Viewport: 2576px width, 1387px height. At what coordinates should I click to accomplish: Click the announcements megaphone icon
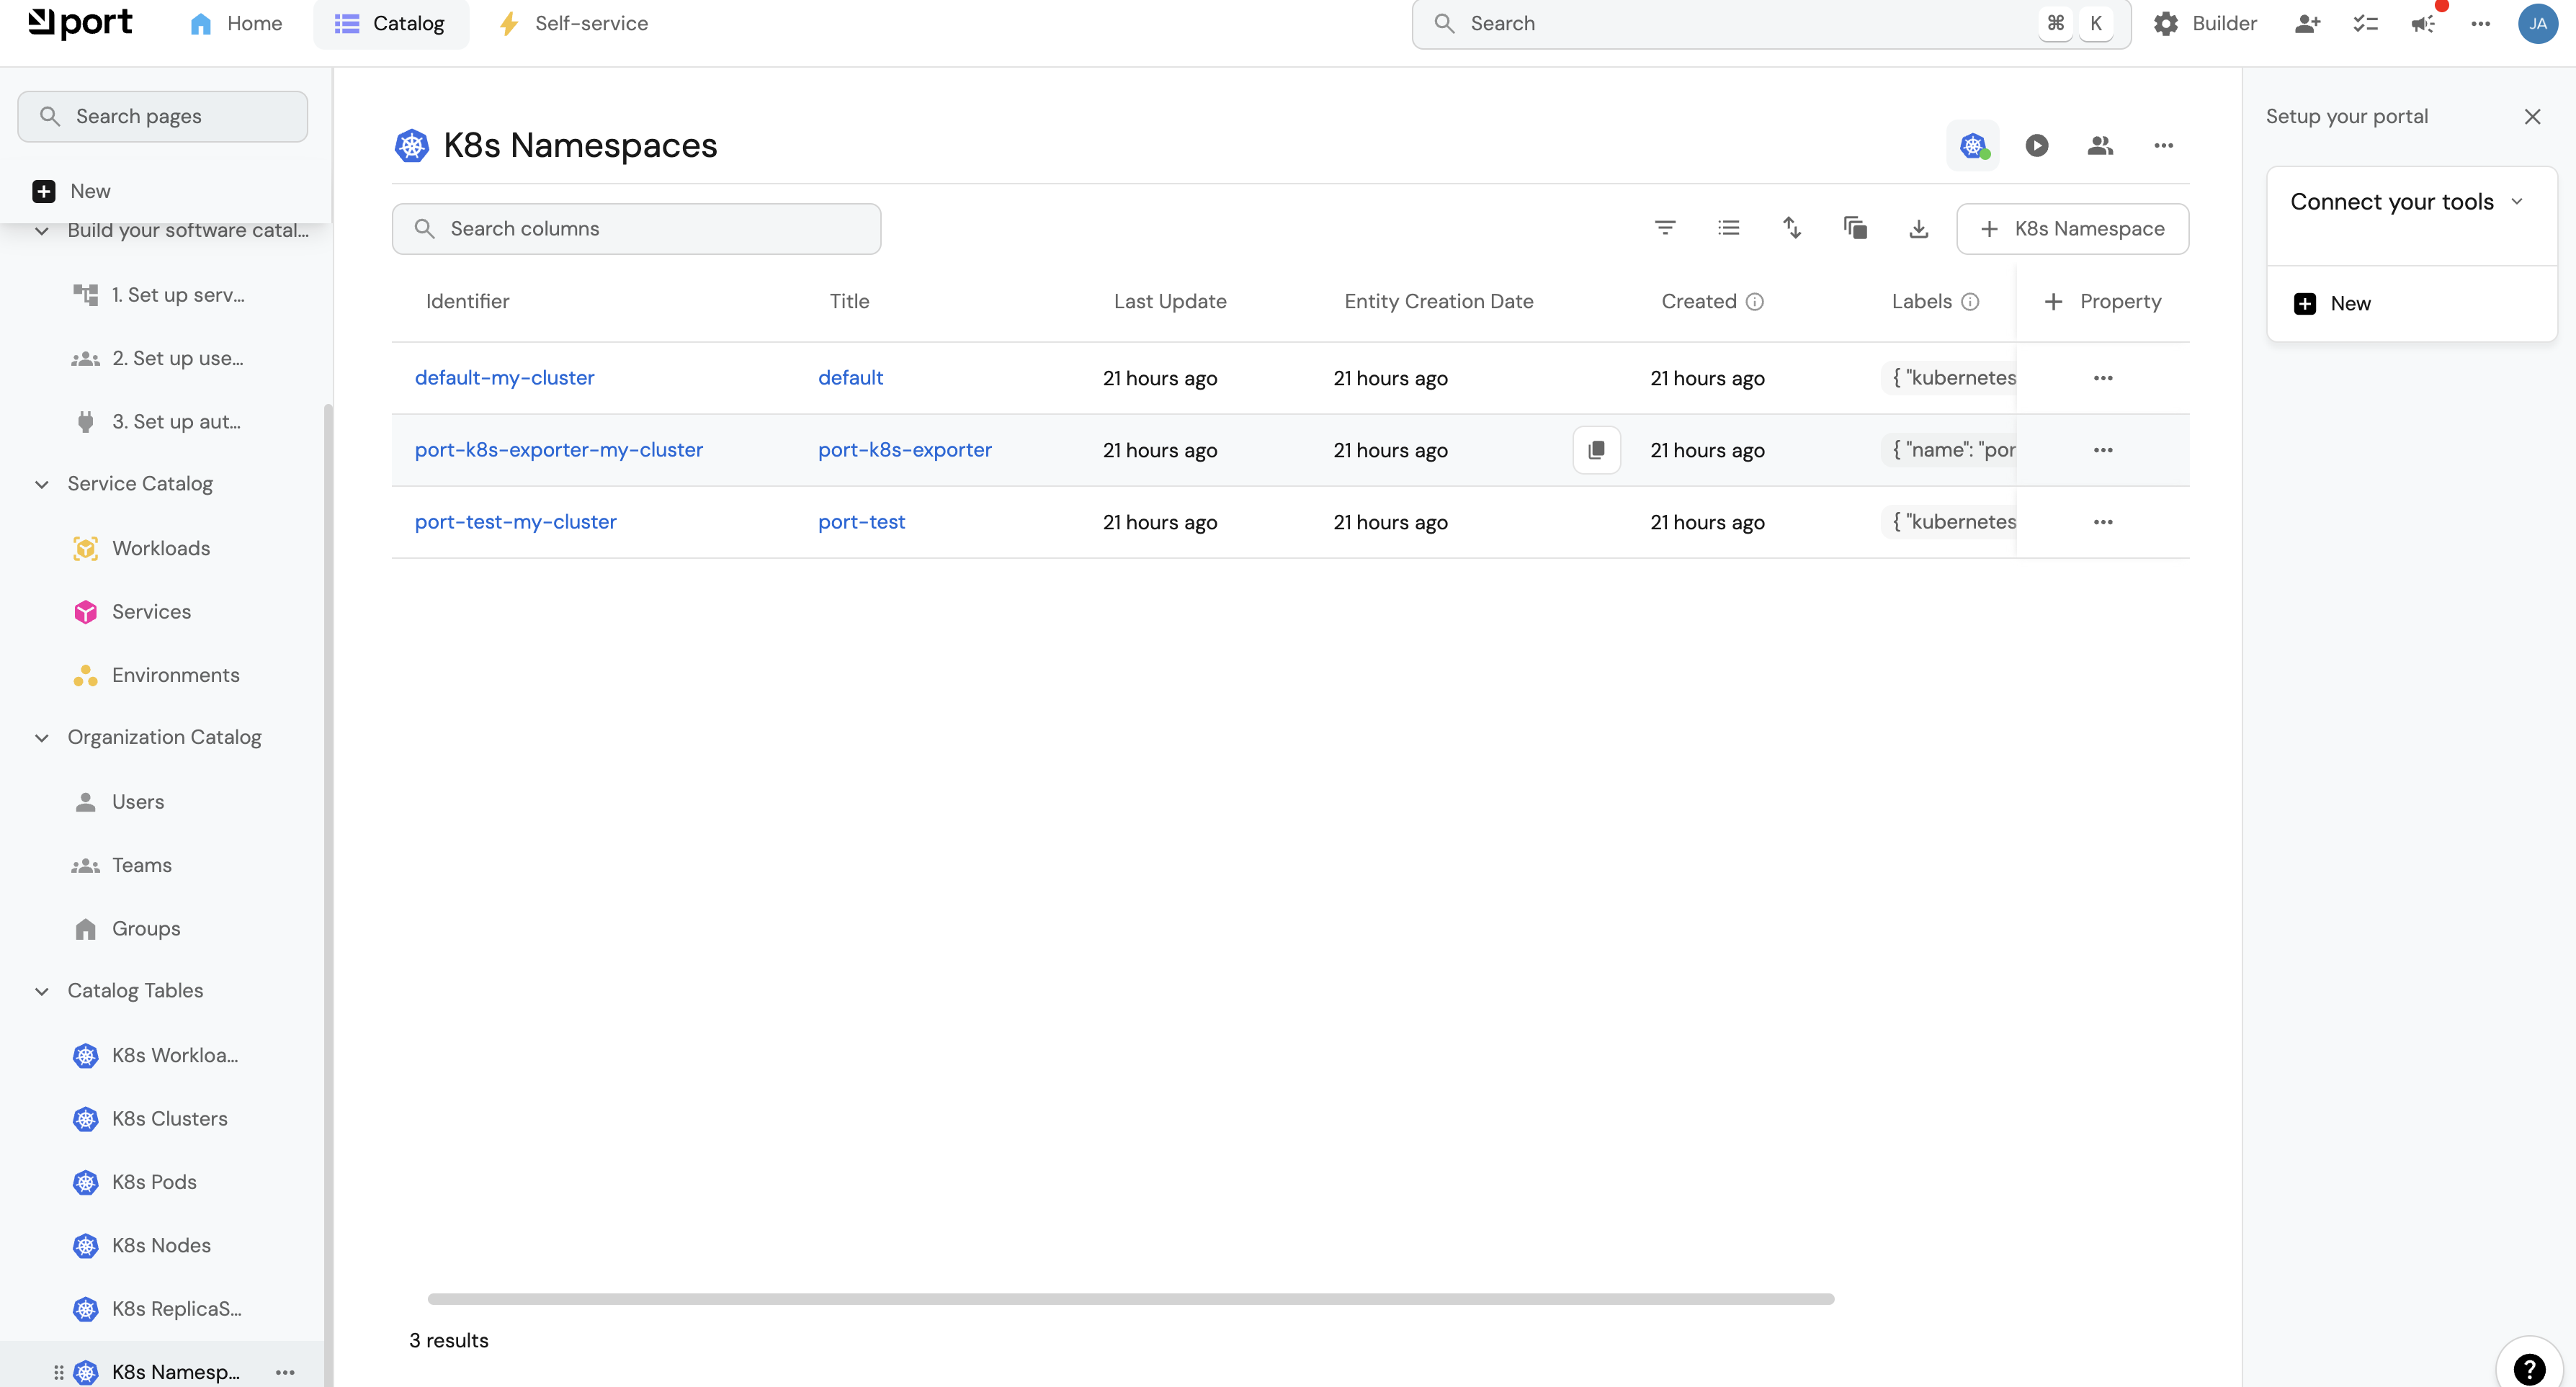(2422, 24)
